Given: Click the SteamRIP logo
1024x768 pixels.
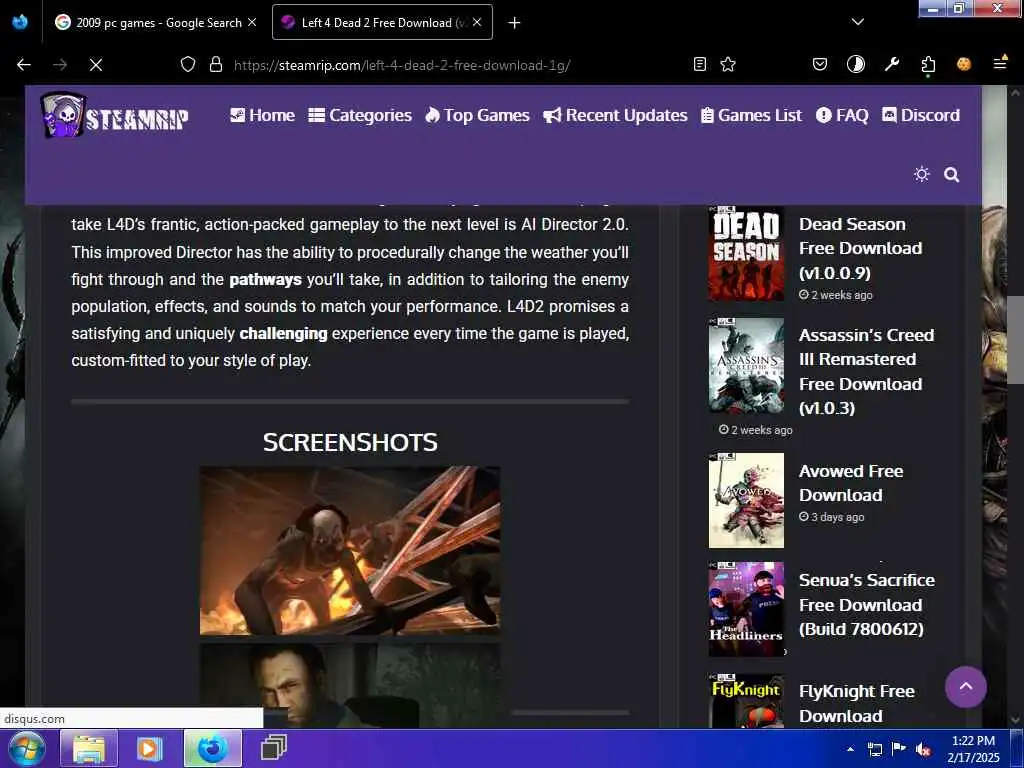Looking at the screenshot, I should point(115,116).
